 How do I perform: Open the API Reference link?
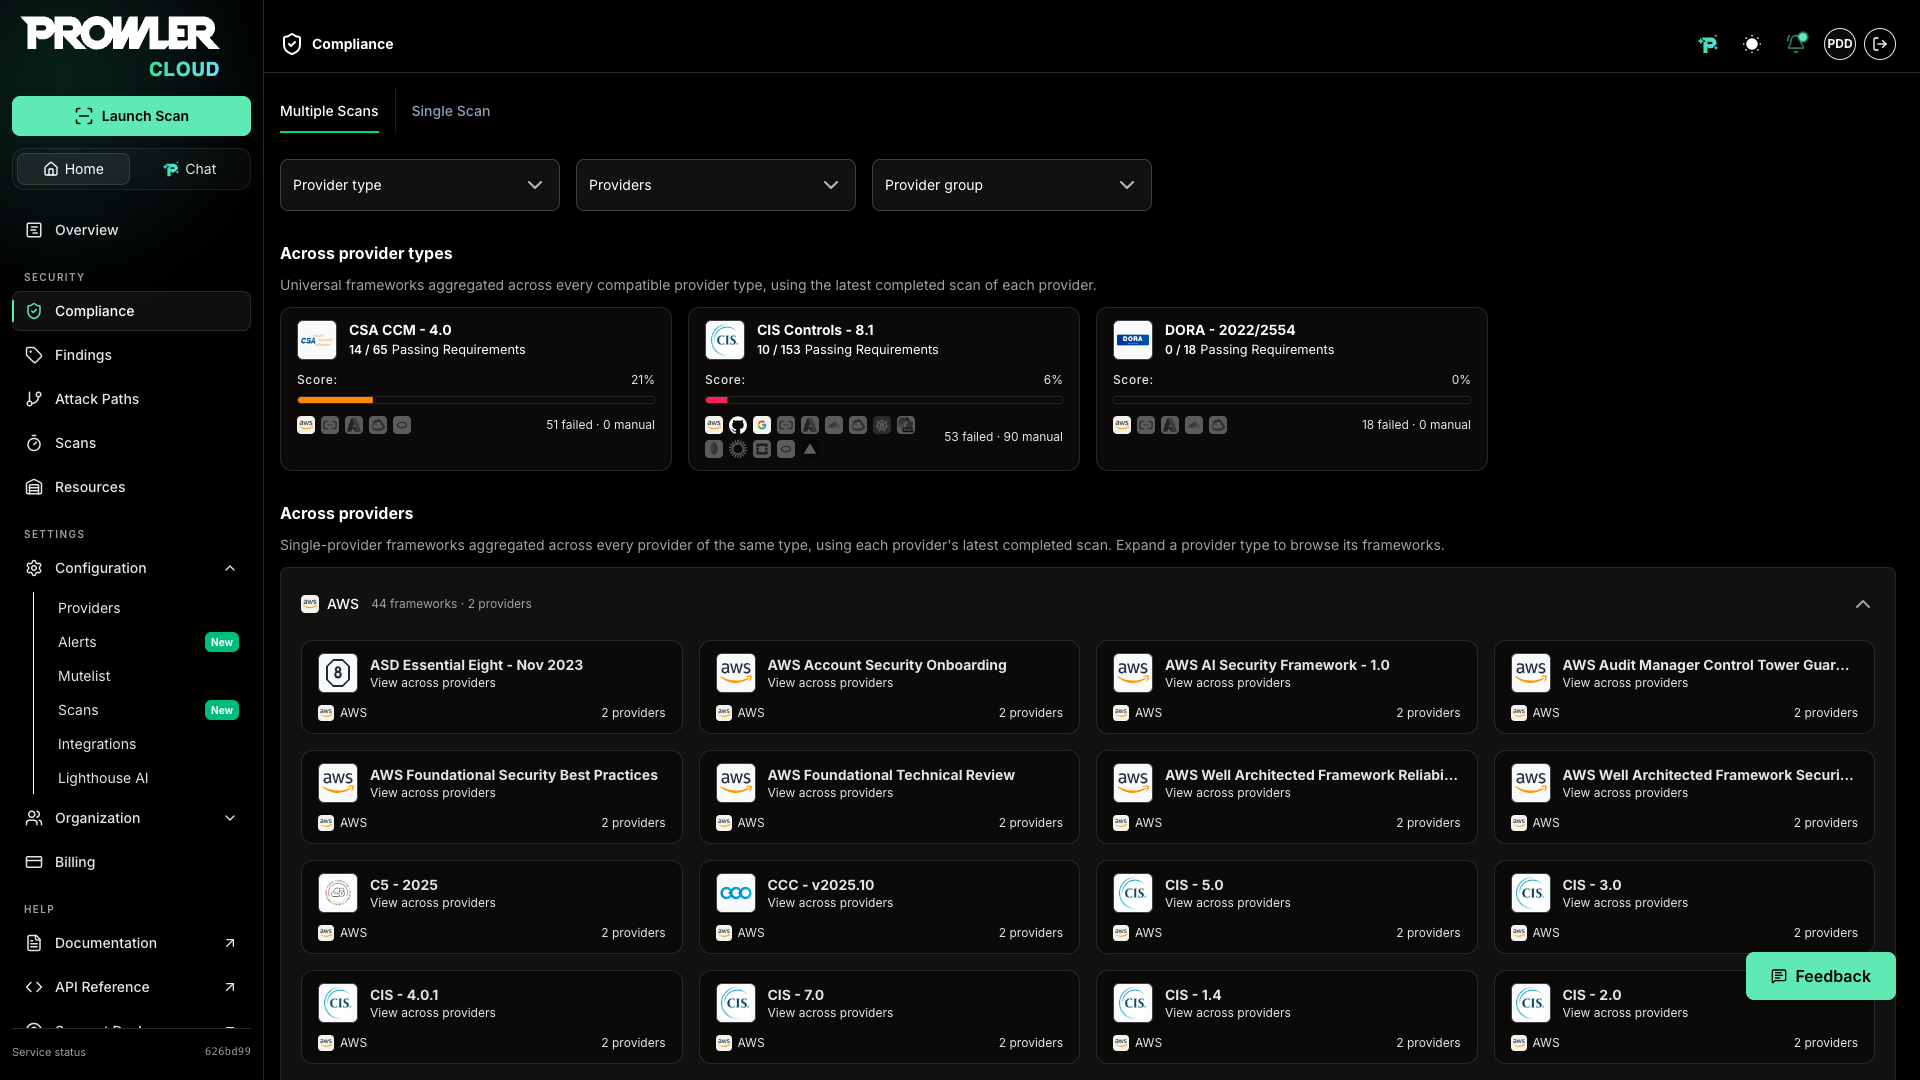131,987
